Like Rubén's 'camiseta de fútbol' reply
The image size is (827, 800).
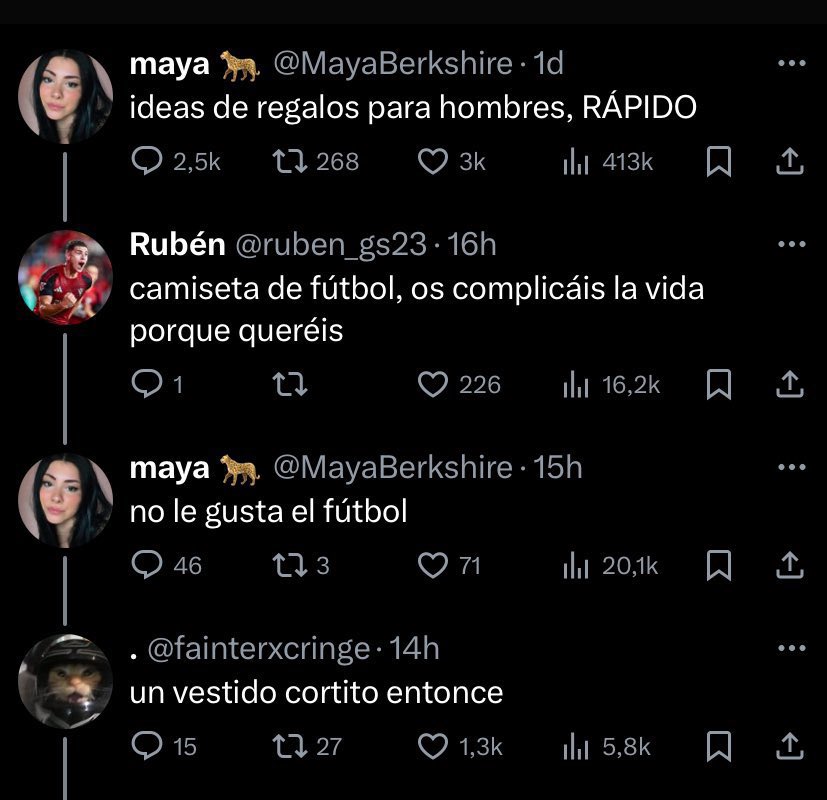pyautogui.click(x=433, y=384)
